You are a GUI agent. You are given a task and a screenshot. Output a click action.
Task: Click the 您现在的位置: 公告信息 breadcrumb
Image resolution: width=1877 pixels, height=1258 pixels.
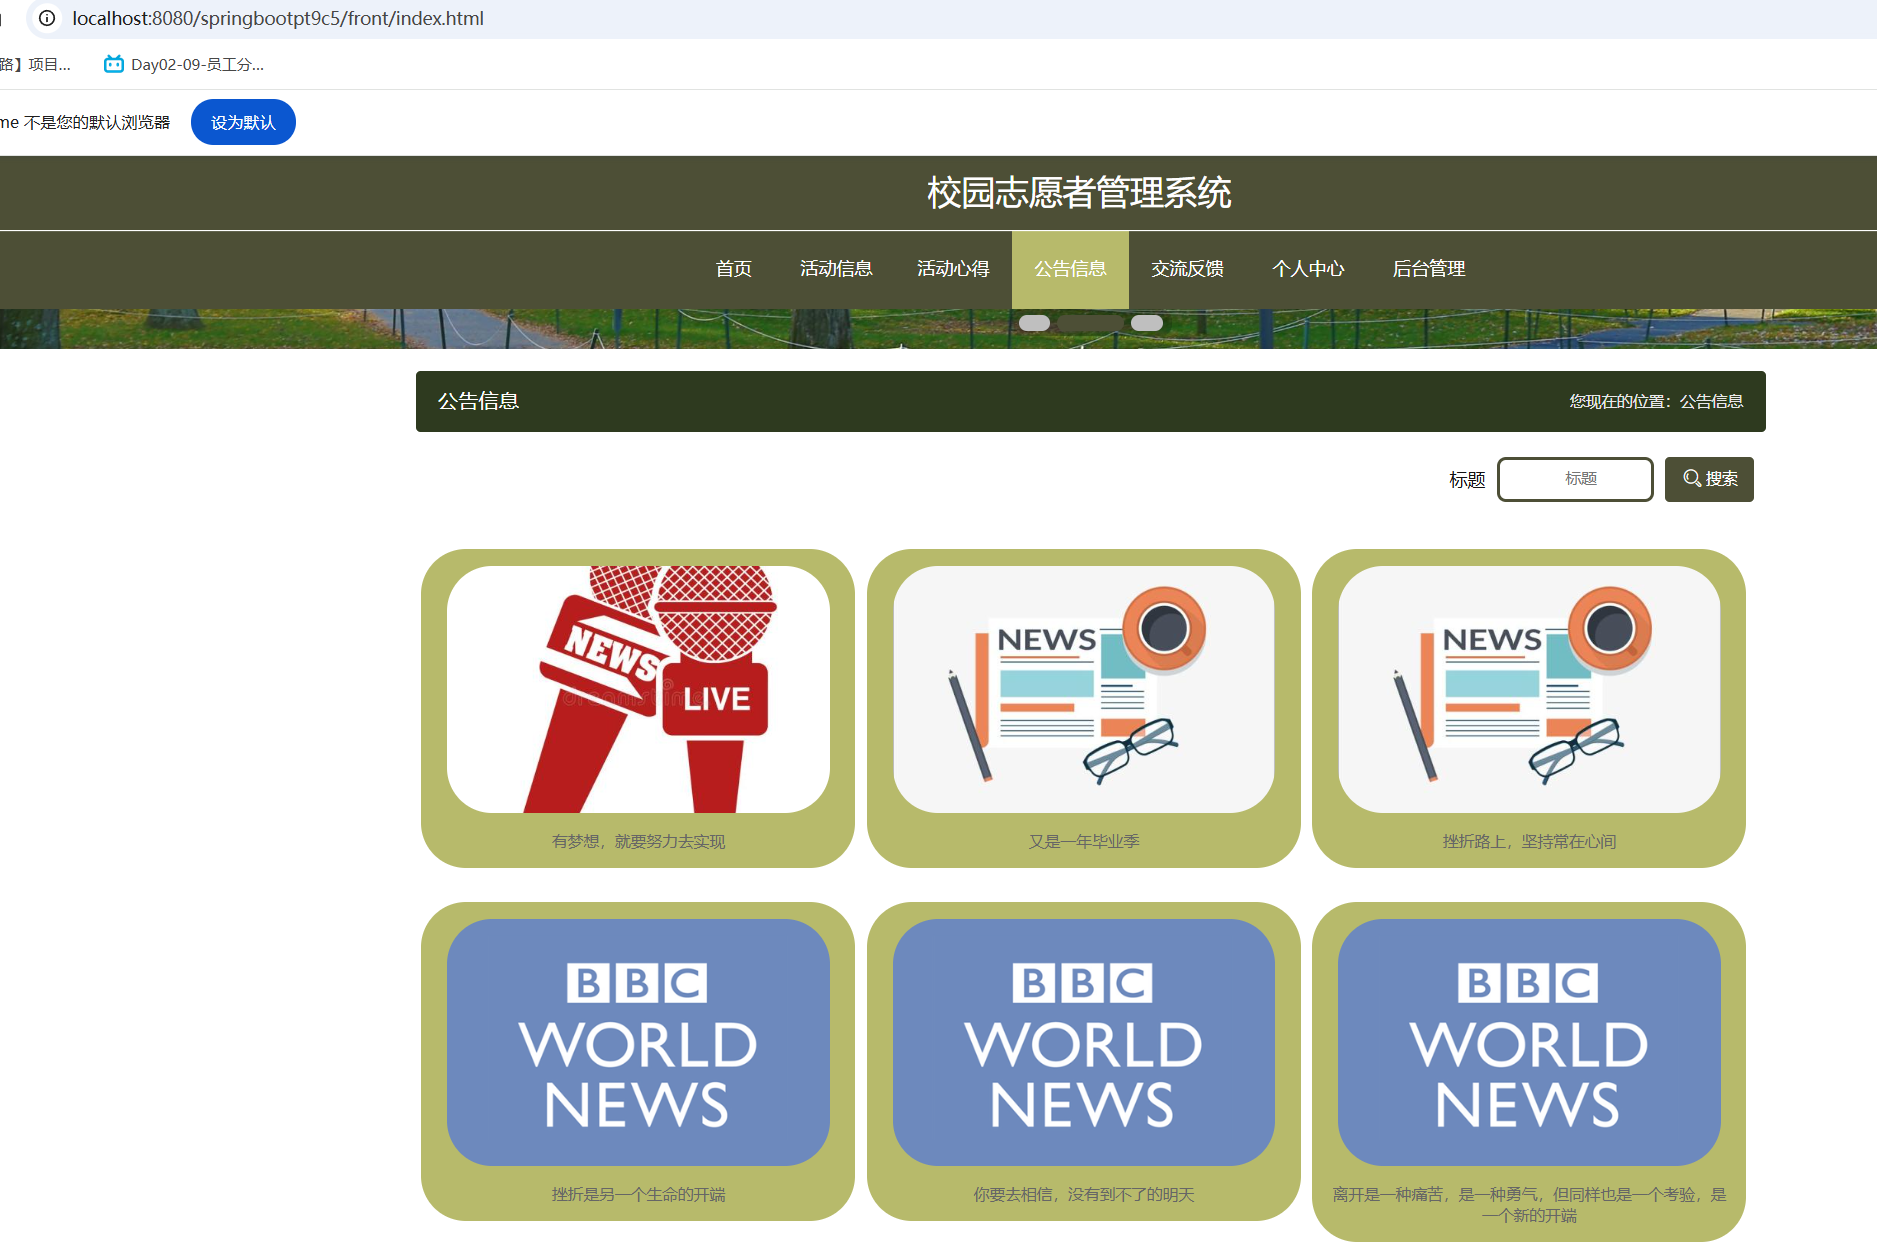(1656, 401)
